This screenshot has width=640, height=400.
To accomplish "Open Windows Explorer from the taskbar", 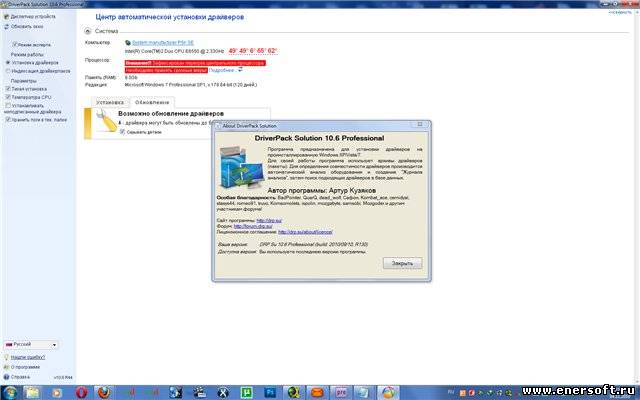I will pyautogui.click(x=32, y=393).
